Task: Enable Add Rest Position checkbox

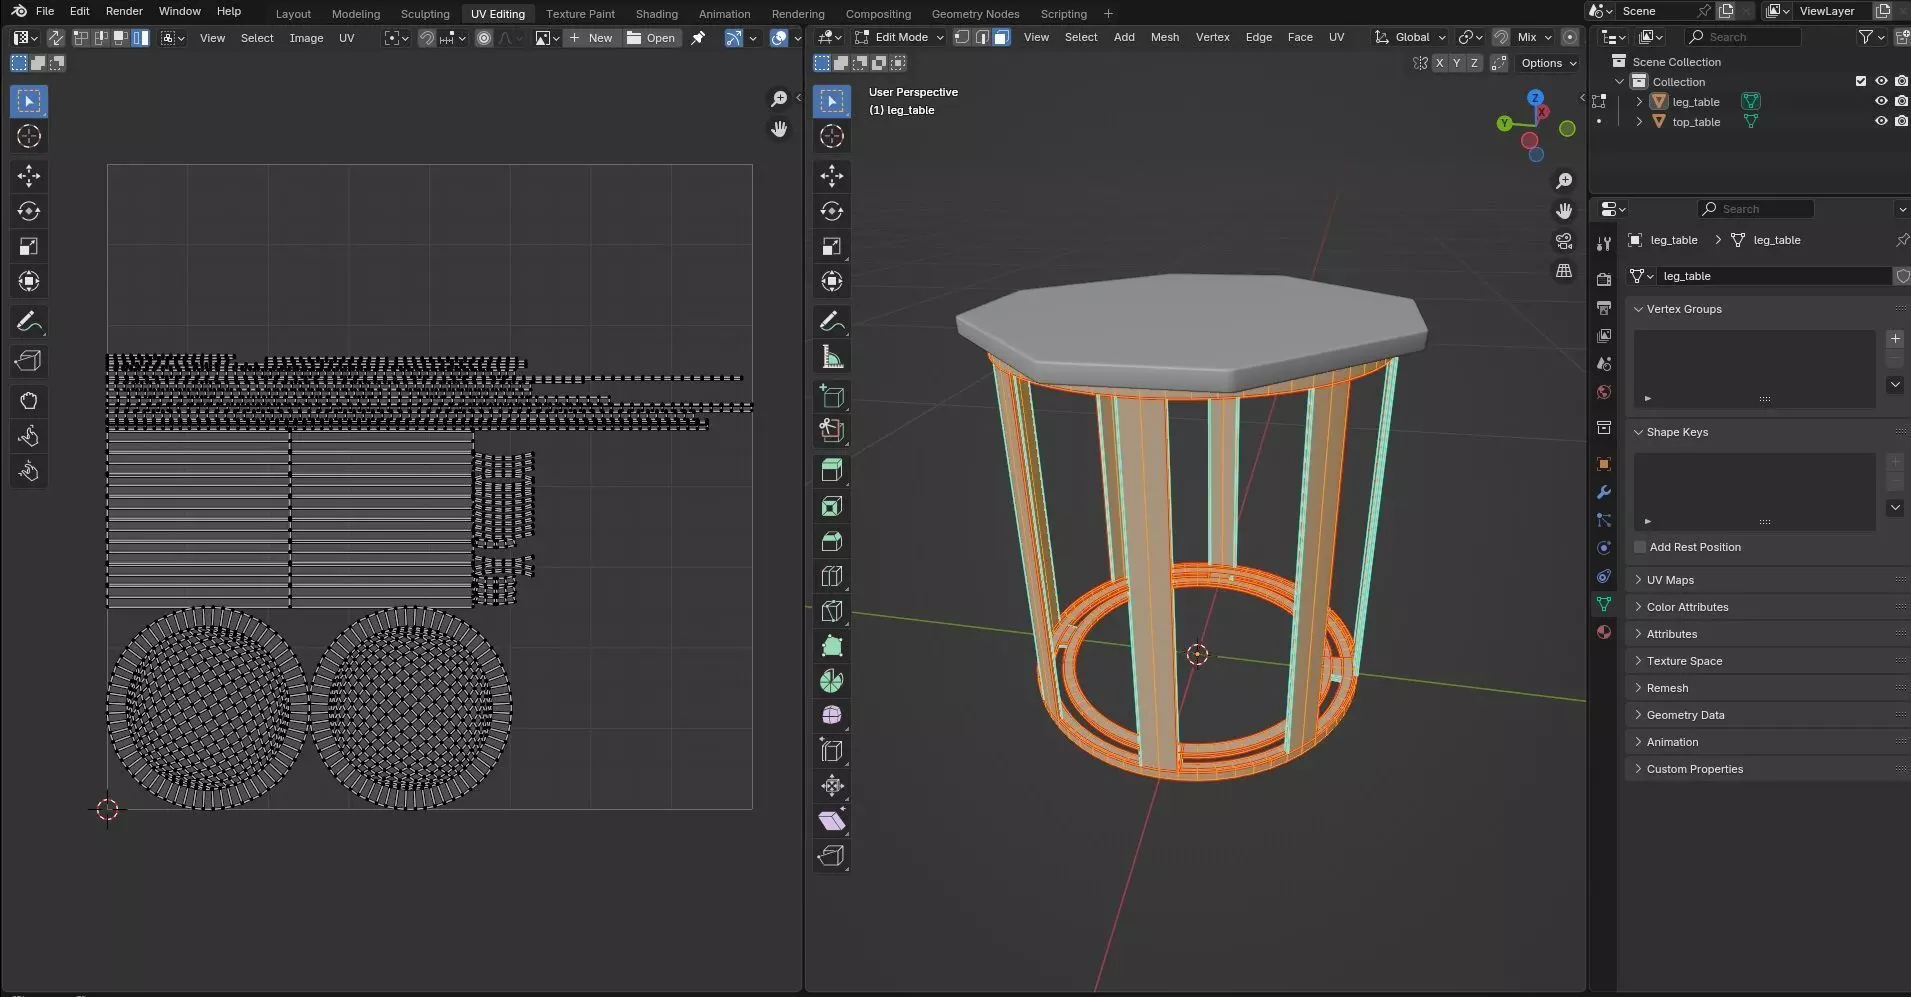Action: coord(1640,547)
